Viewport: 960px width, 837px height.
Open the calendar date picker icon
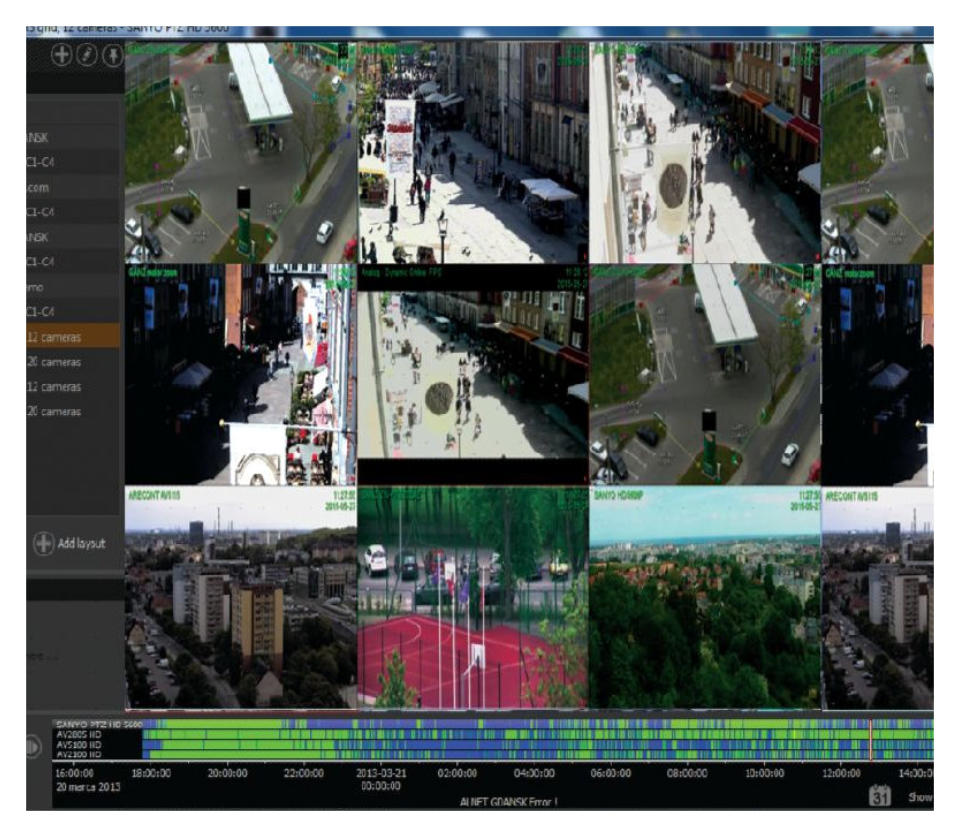pyautogui.click(x=879, y=796)
